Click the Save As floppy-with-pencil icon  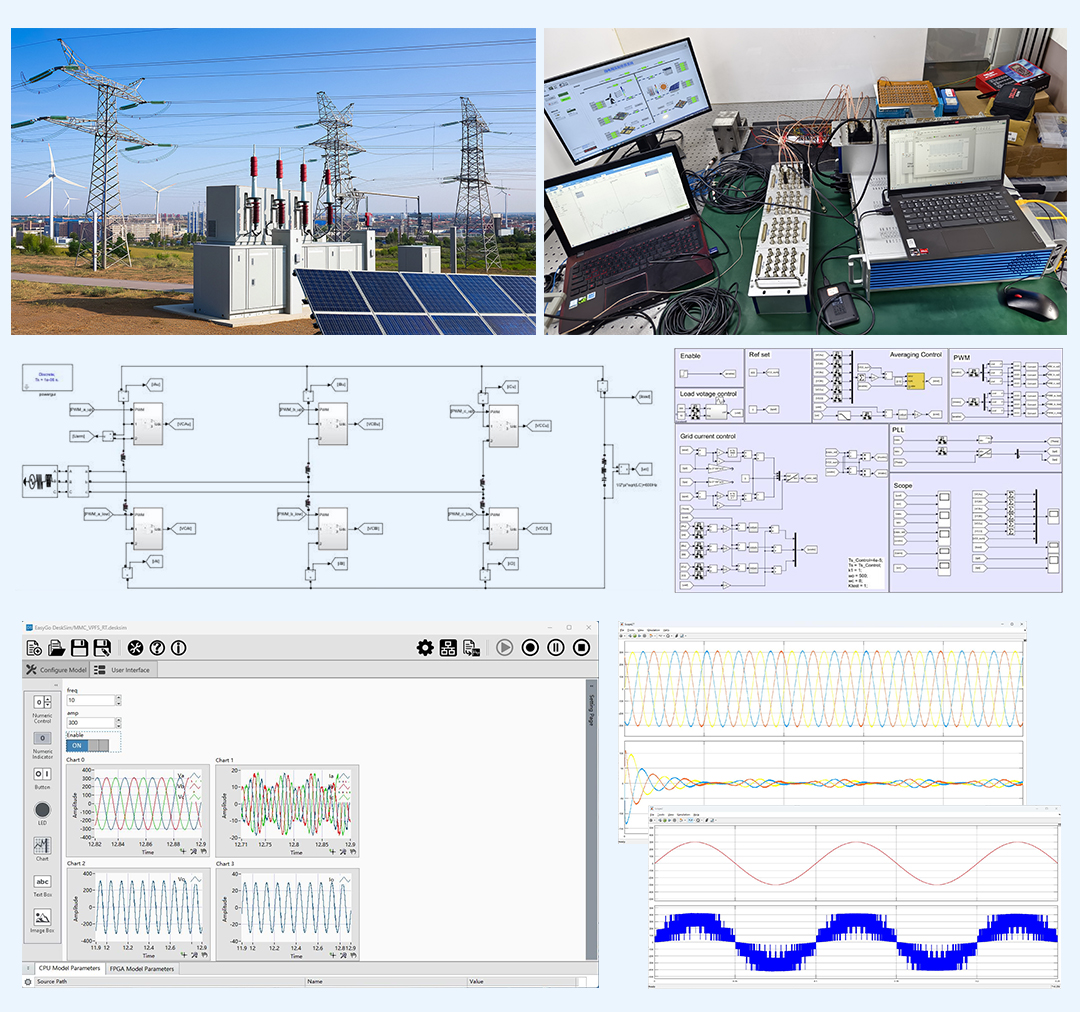click(x=102, y=648)
